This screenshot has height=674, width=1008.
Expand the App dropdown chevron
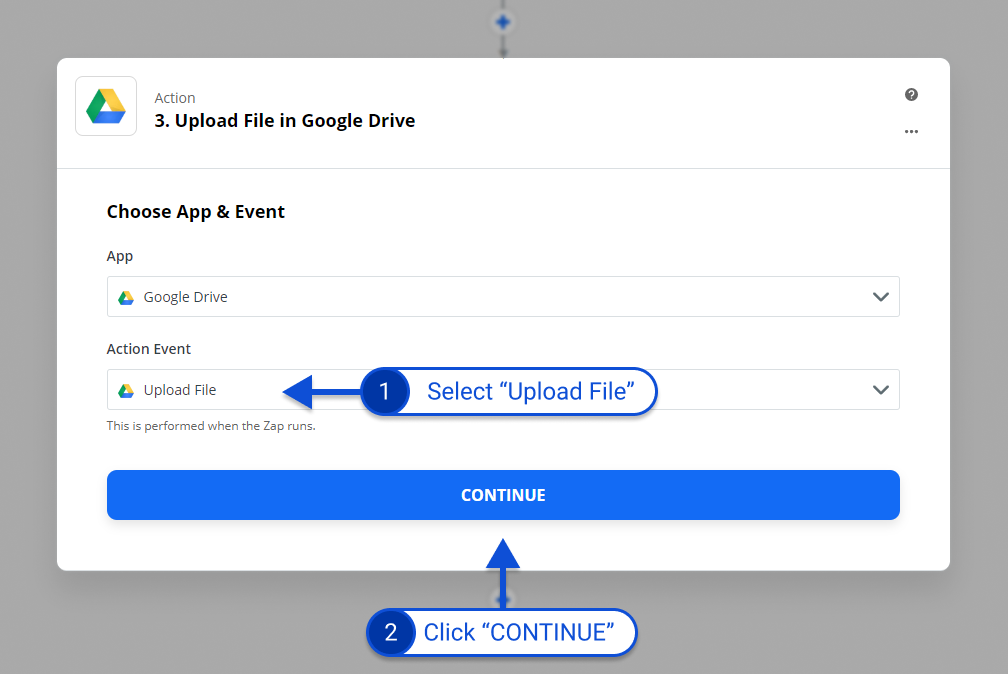[880, 297]
